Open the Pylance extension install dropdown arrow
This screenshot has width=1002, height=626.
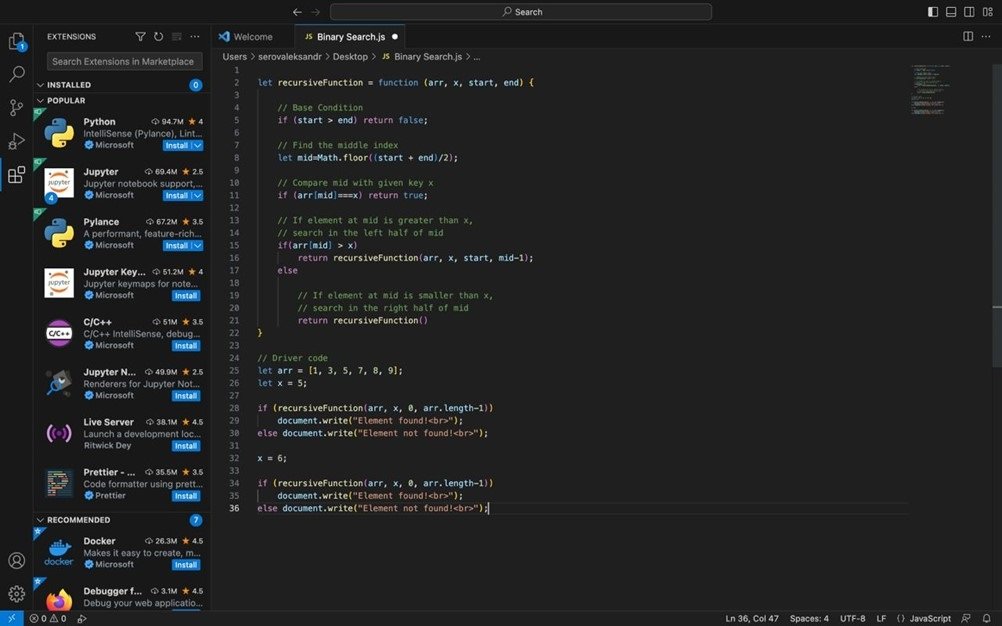tap(198, 245)
